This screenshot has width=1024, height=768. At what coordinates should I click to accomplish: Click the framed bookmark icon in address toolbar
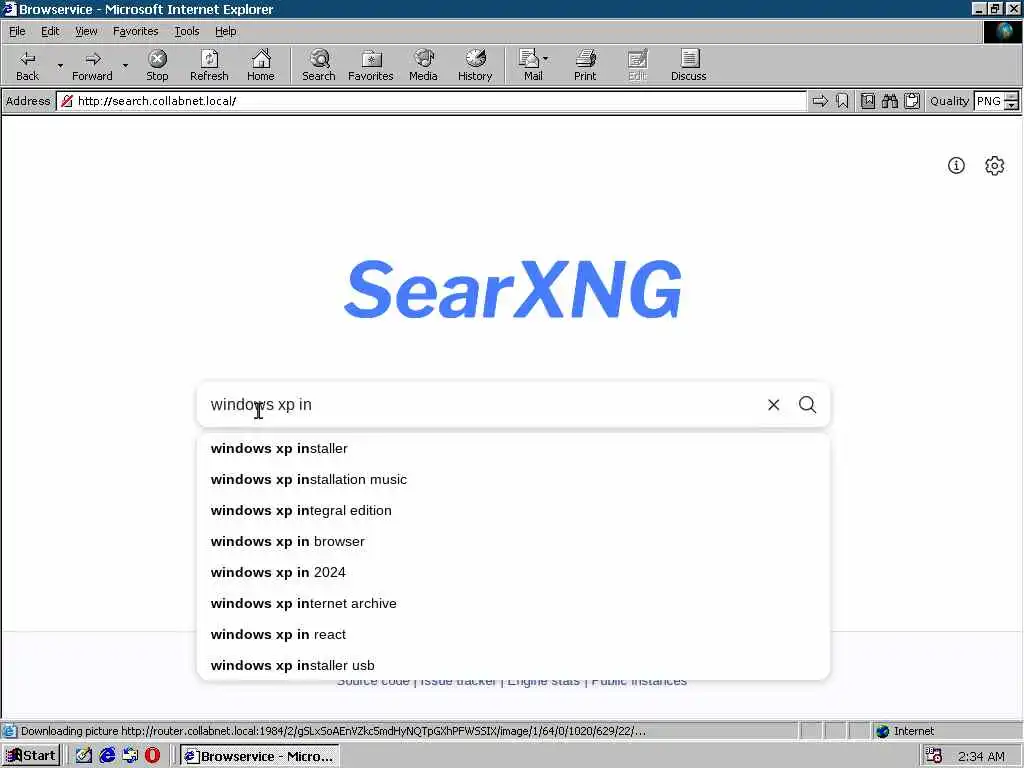pos(867,101)
